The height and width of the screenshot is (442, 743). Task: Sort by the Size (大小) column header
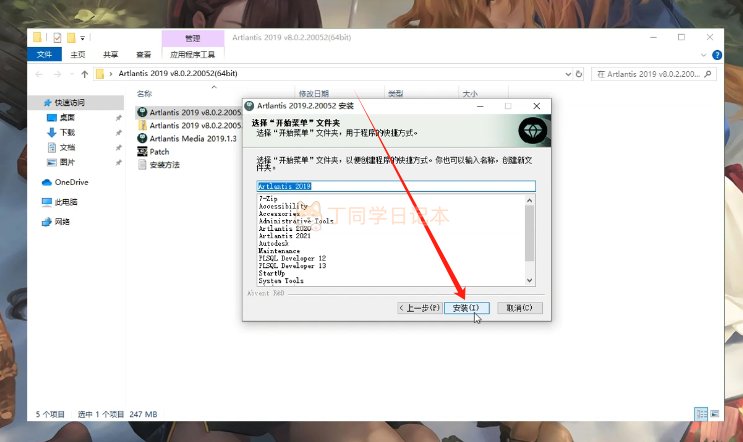470,94
